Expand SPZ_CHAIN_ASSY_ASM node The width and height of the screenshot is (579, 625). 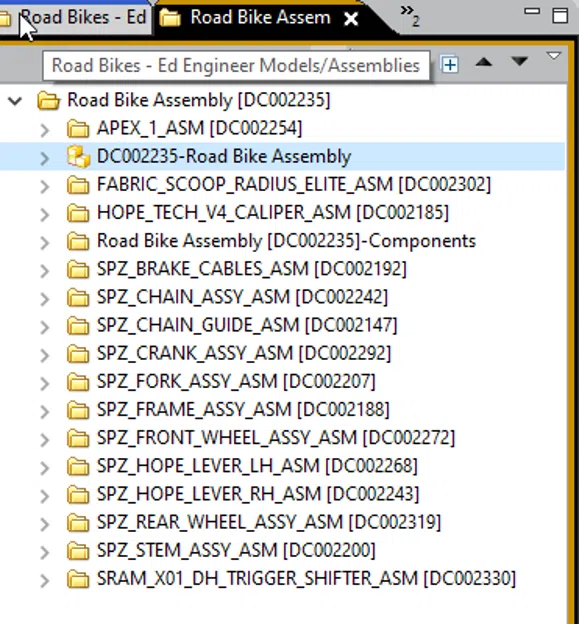pos(45,299)
